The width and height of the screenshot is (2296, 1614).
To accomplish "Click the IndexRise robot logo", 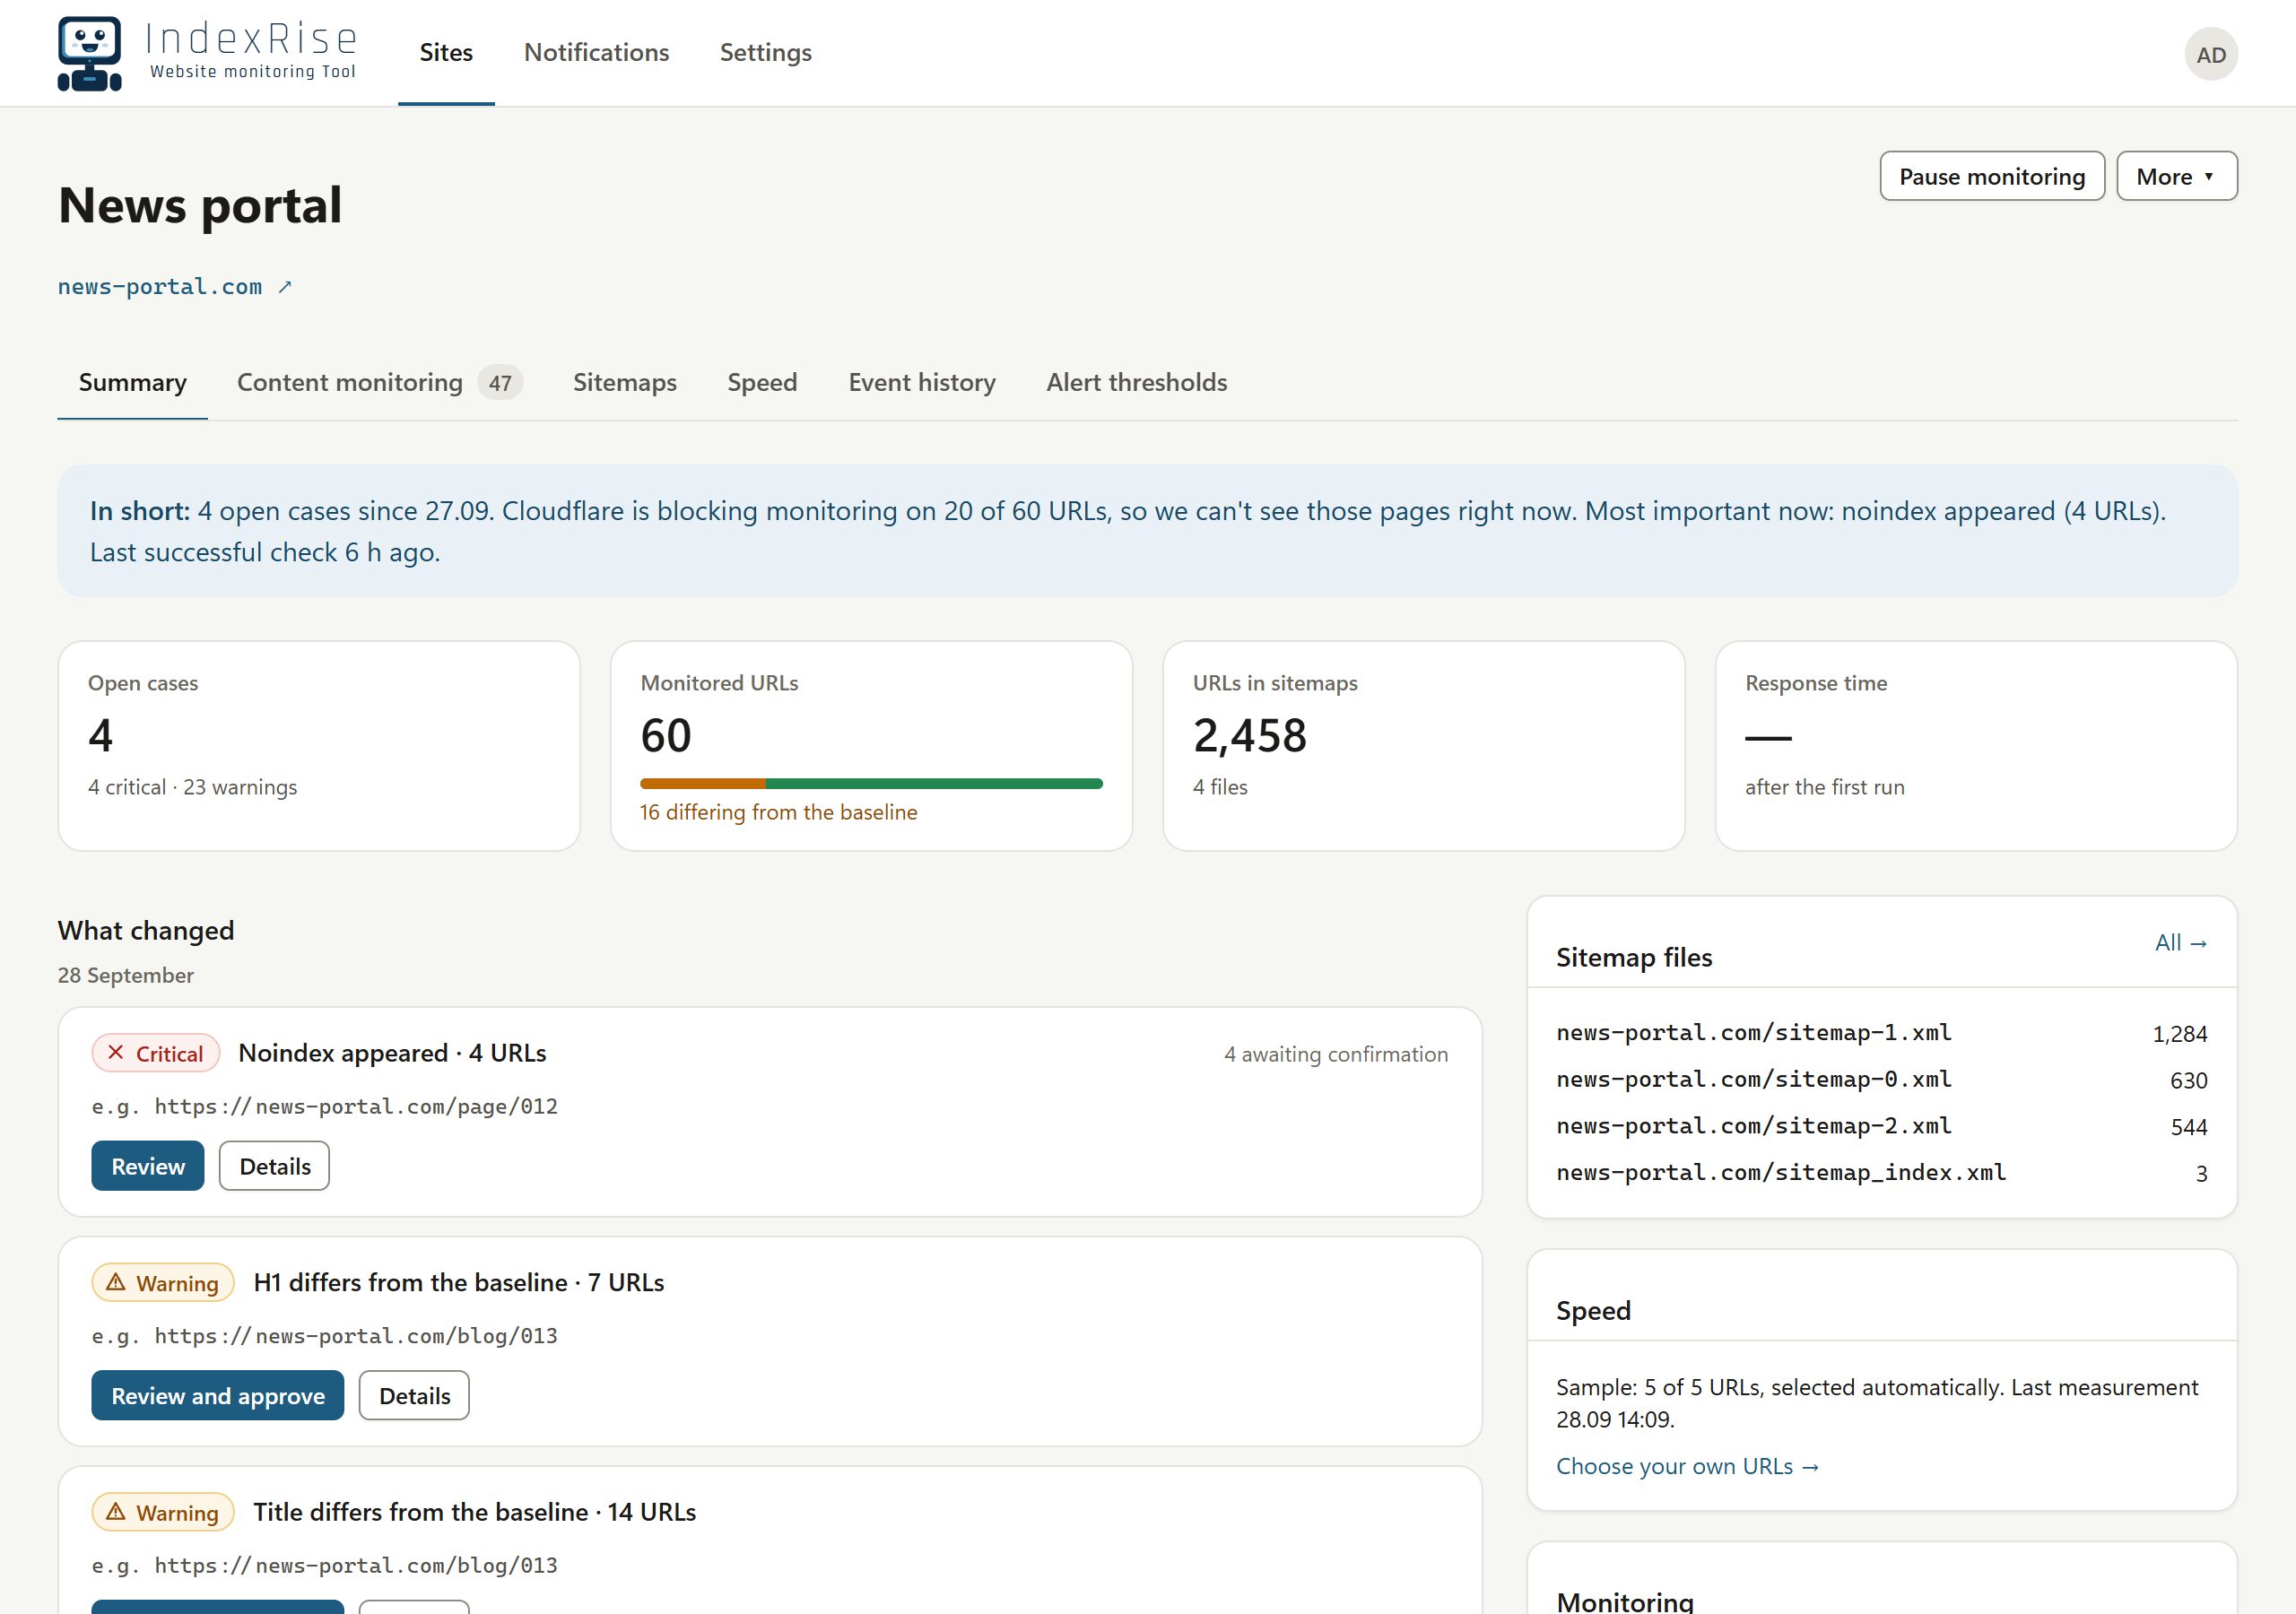I will click(90, 53).
